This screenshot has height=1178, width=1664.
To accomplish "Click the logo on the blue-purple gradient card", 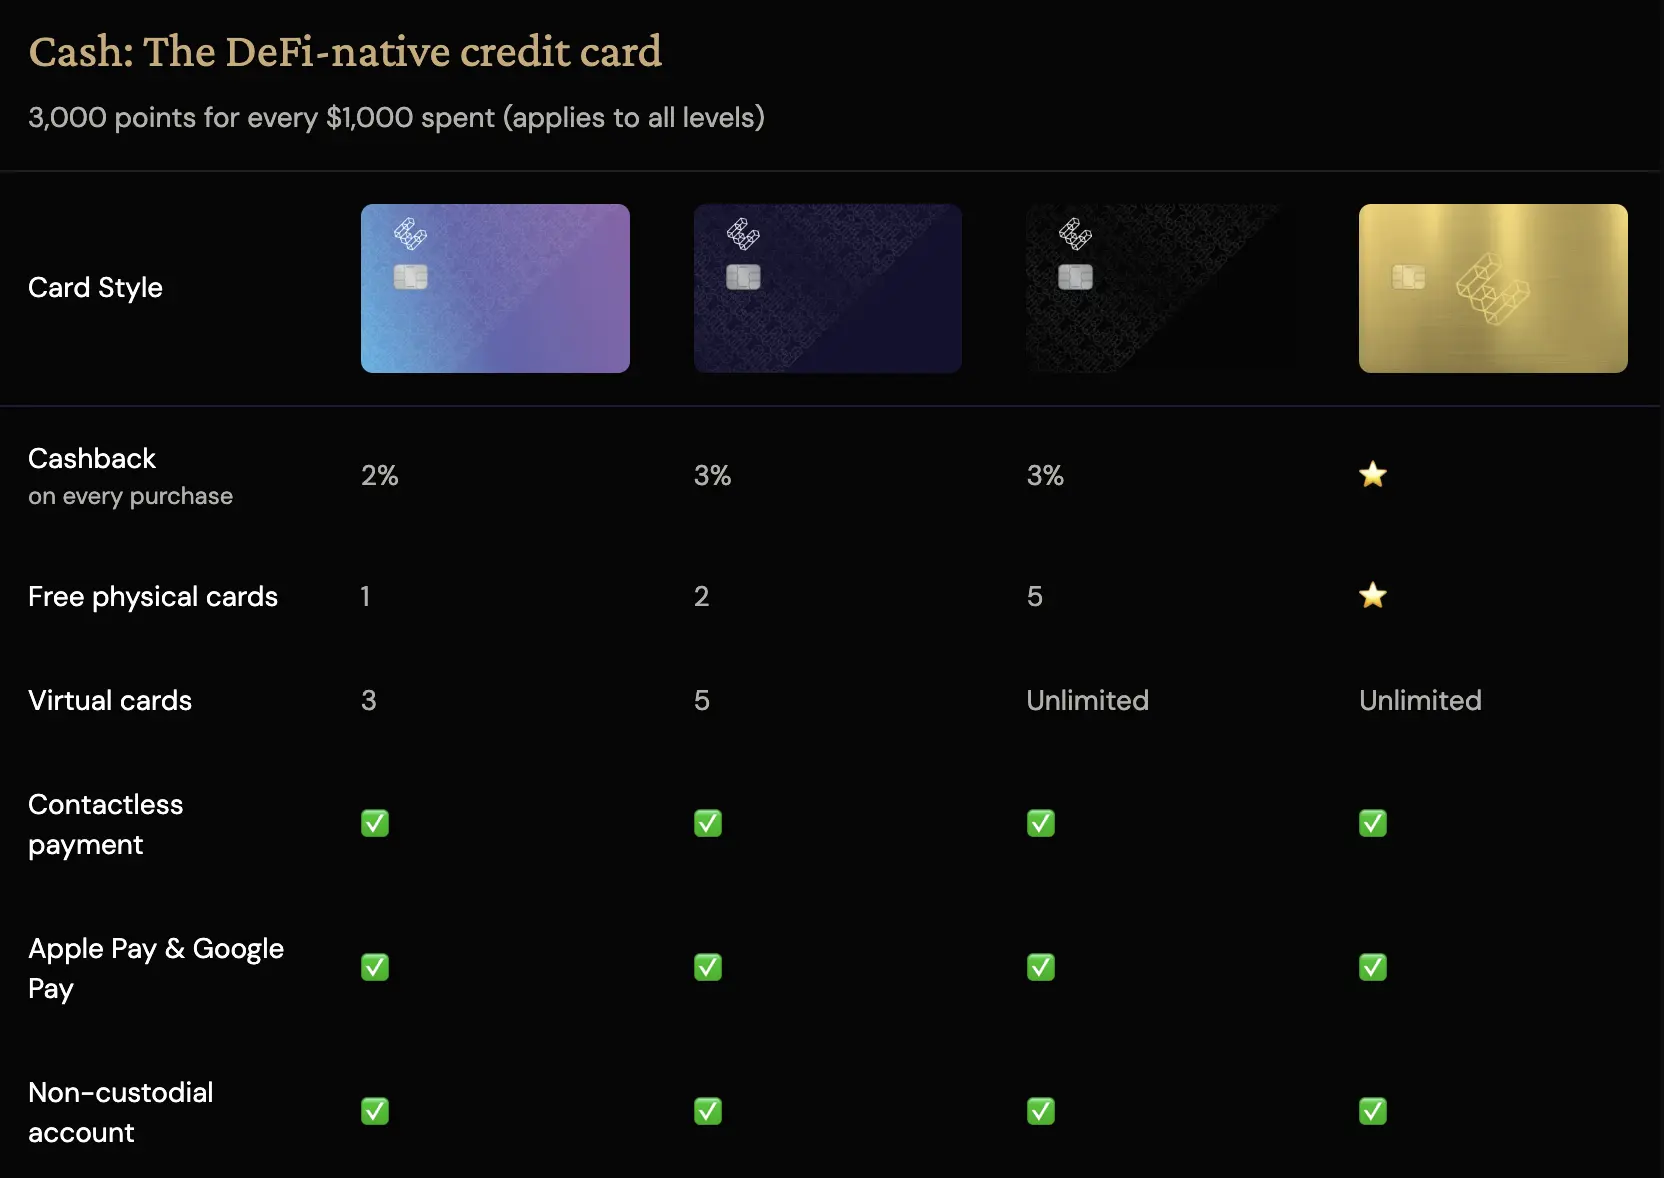I will point(410,234).
